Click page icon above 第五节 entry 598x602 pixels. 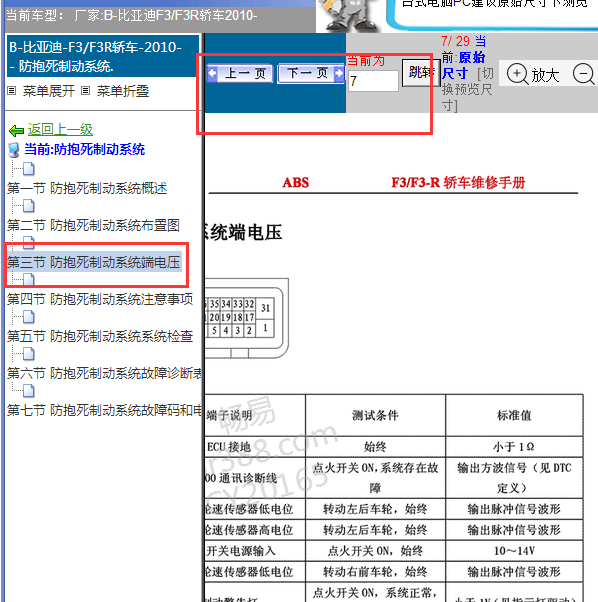coord(29,317)
